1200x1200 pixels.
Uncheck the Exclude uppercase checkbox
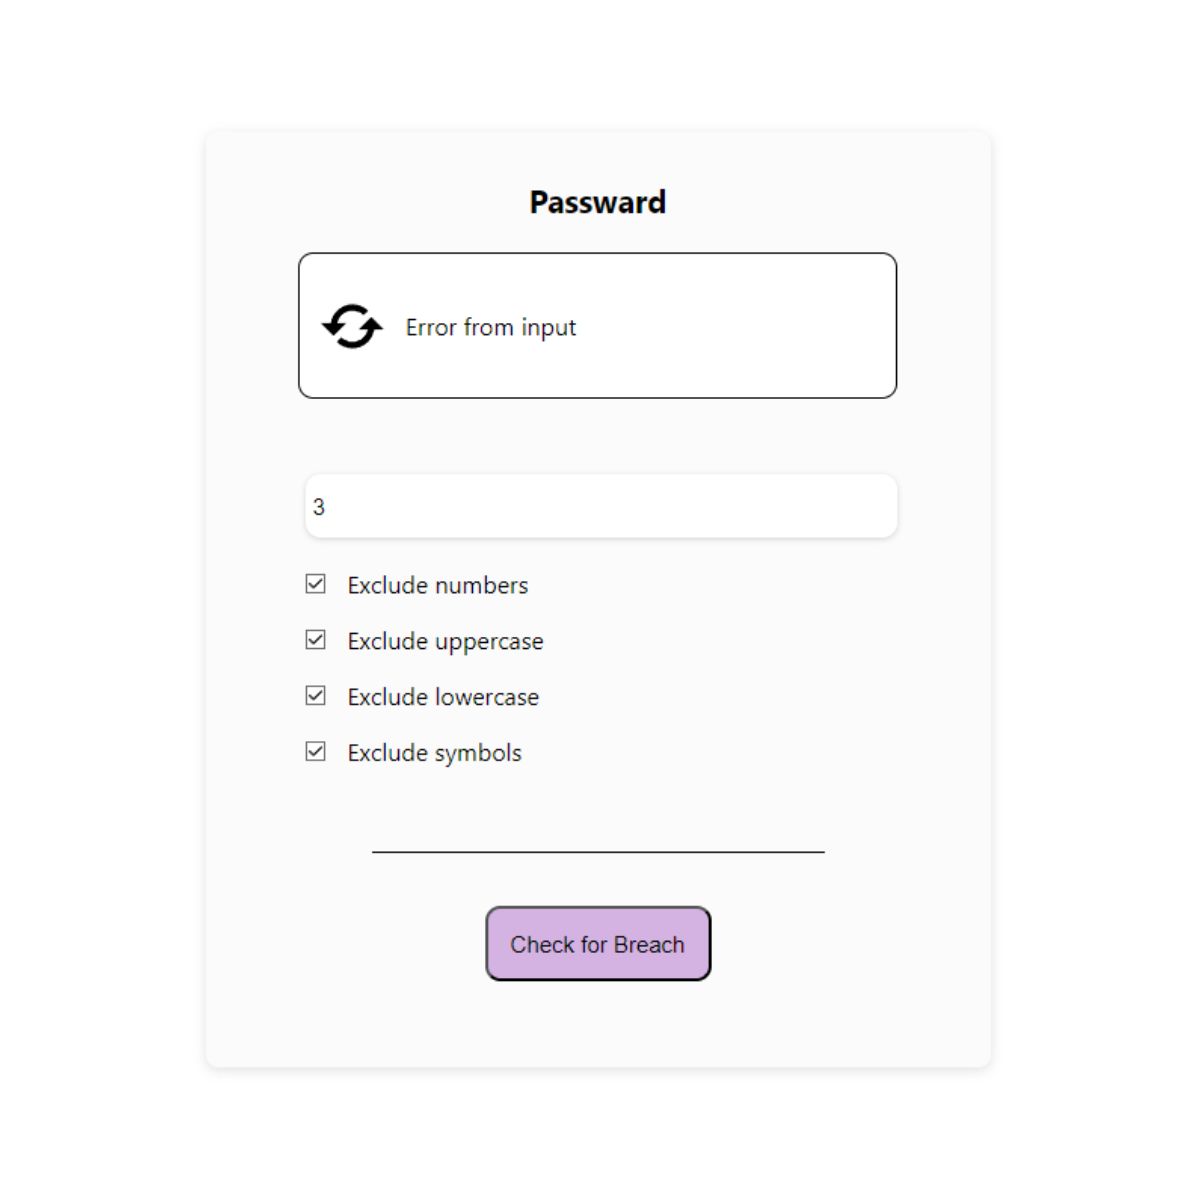point(315,640)
